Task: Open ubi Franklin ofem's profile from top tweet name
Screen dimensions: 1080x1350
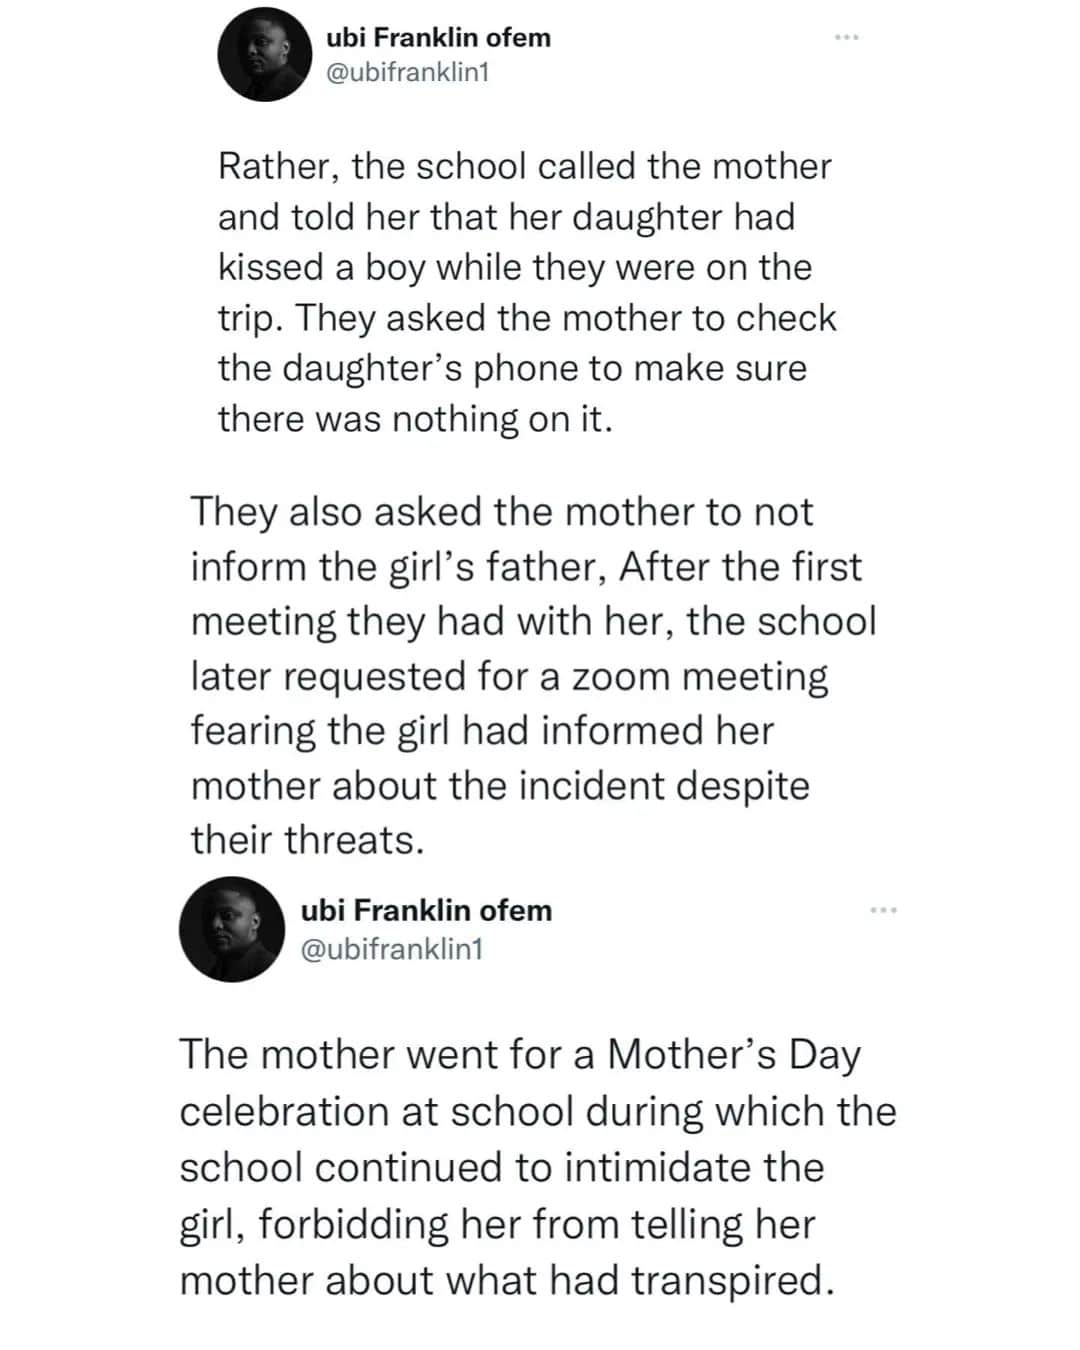Action: tap(438, 38)
